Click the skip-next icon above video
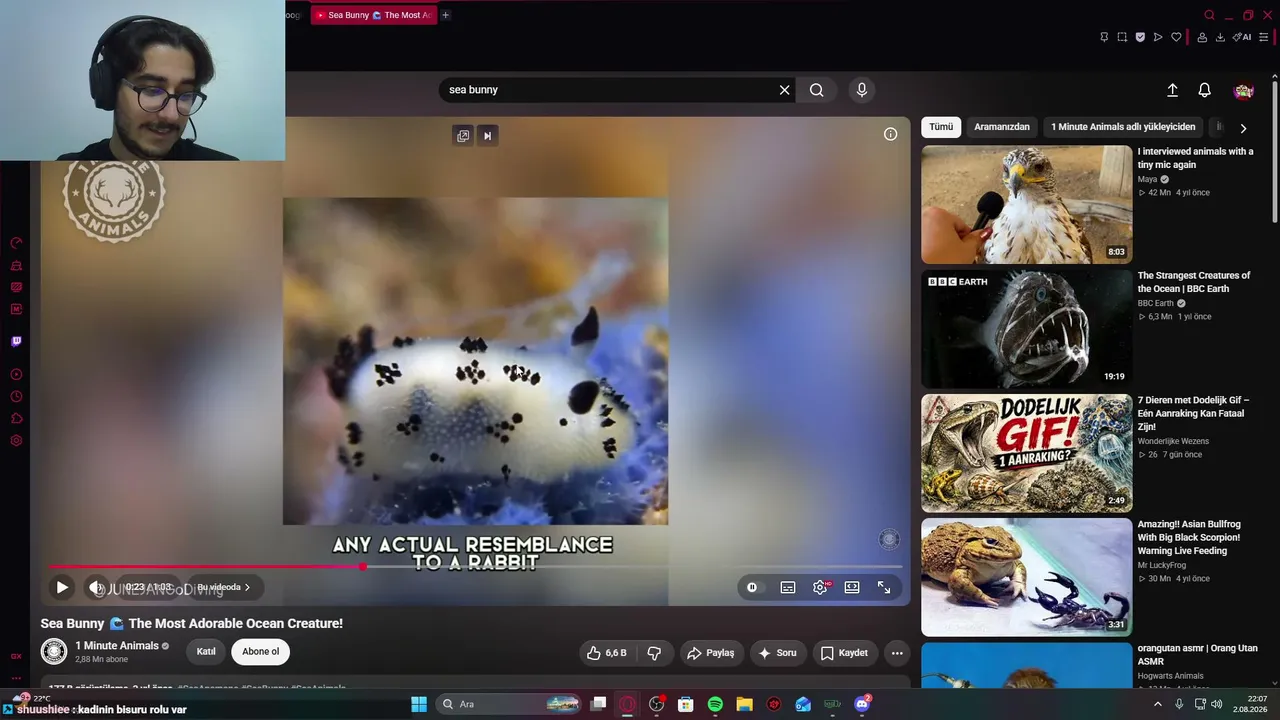 point(487,136)
